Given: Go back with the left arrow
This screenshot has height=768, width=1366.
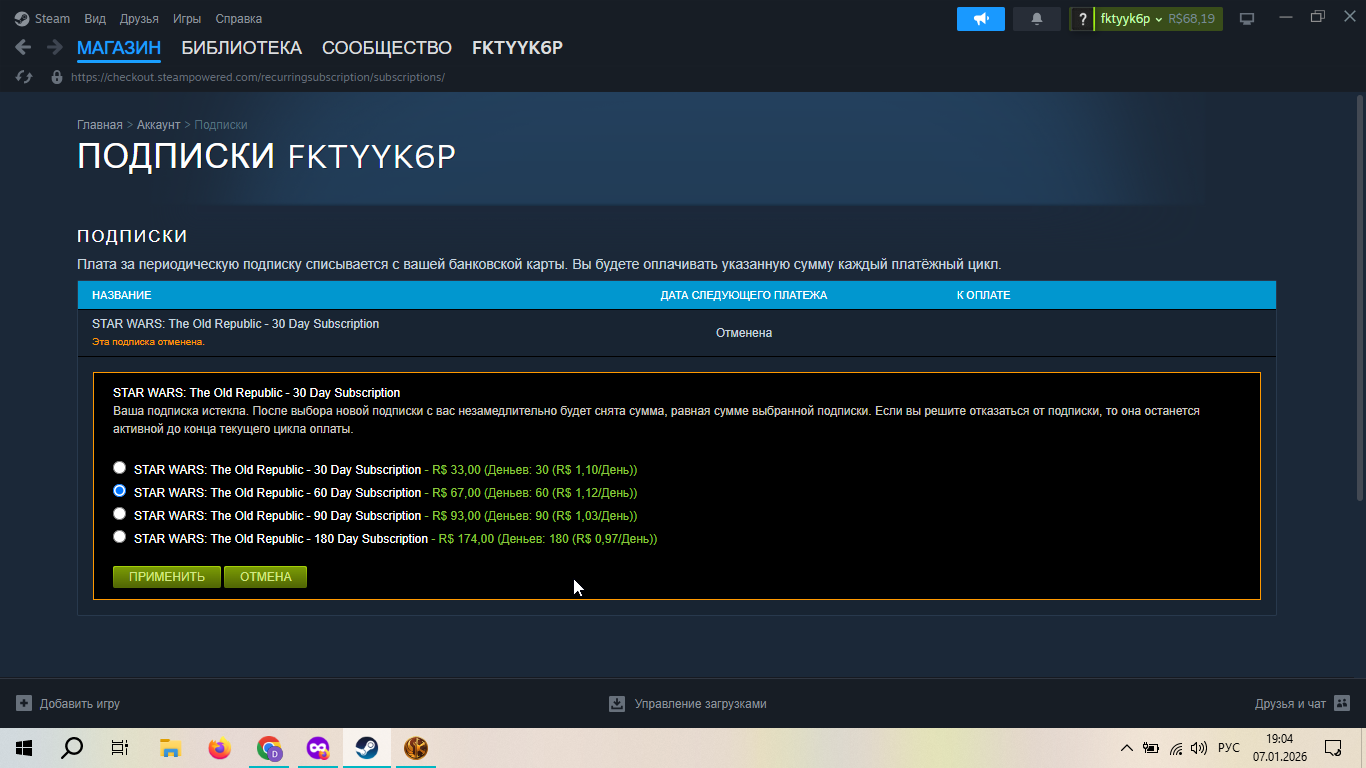Looking at the screenshot, I should point(23,47).
